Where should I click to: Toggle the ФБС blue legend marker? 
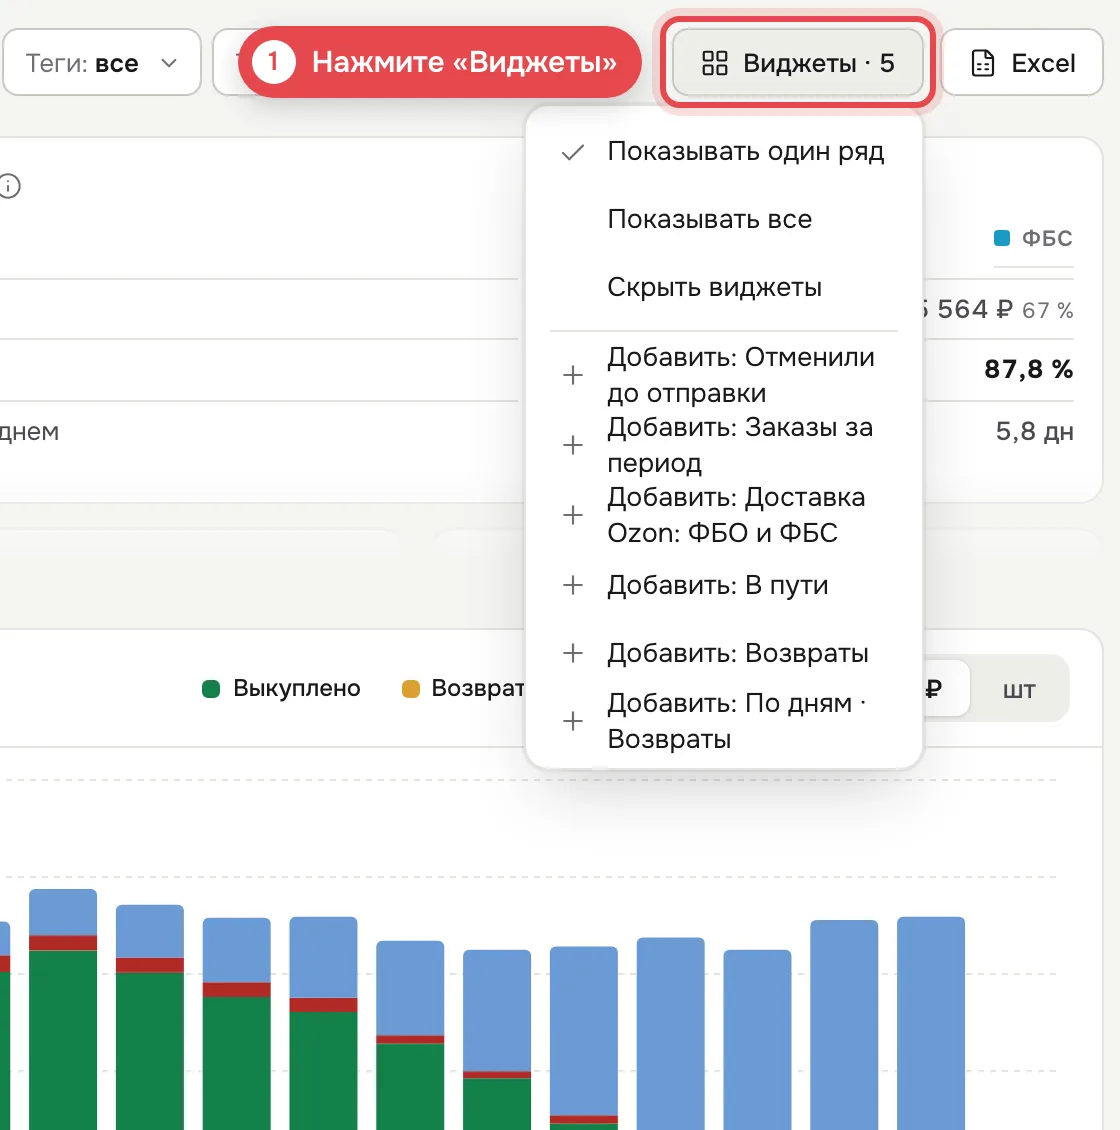point(1002,238)
